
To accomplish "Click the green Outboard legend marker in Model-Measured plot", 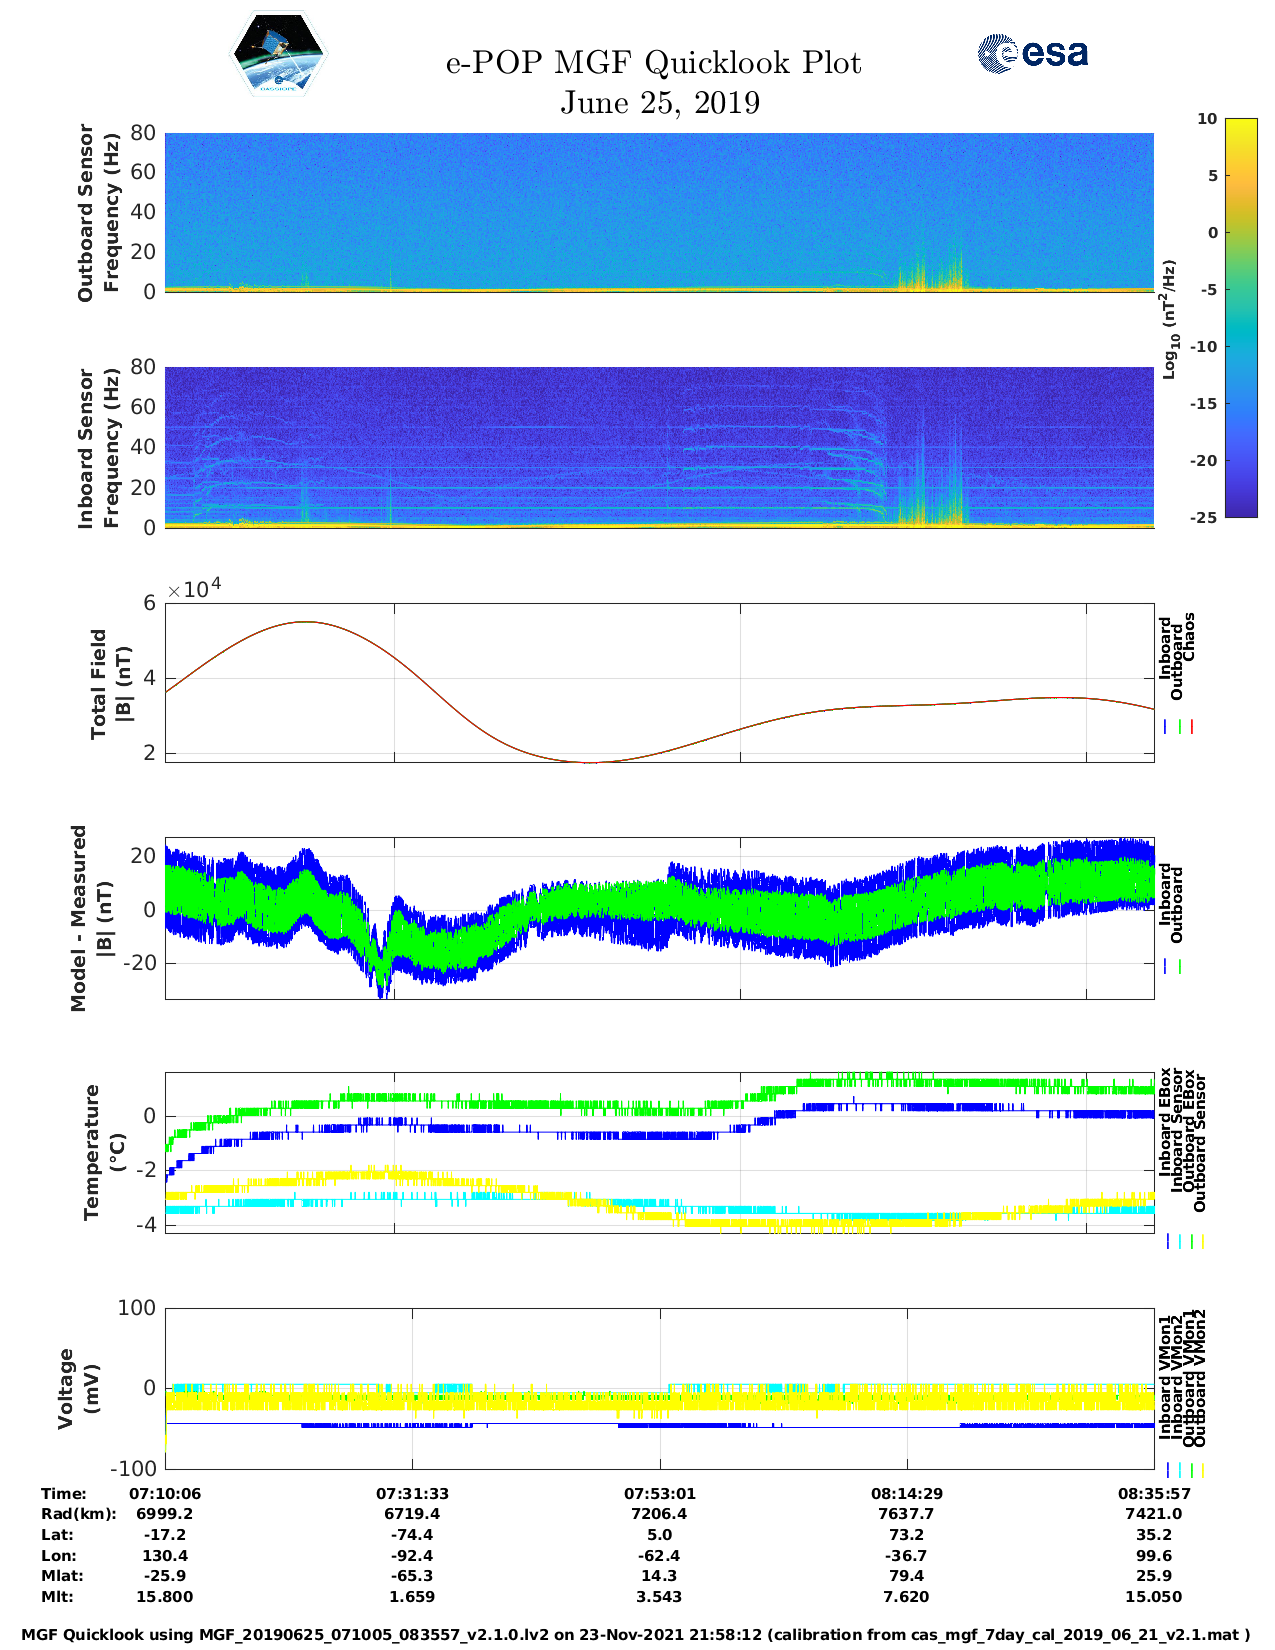I will (x=1180, y=967).
